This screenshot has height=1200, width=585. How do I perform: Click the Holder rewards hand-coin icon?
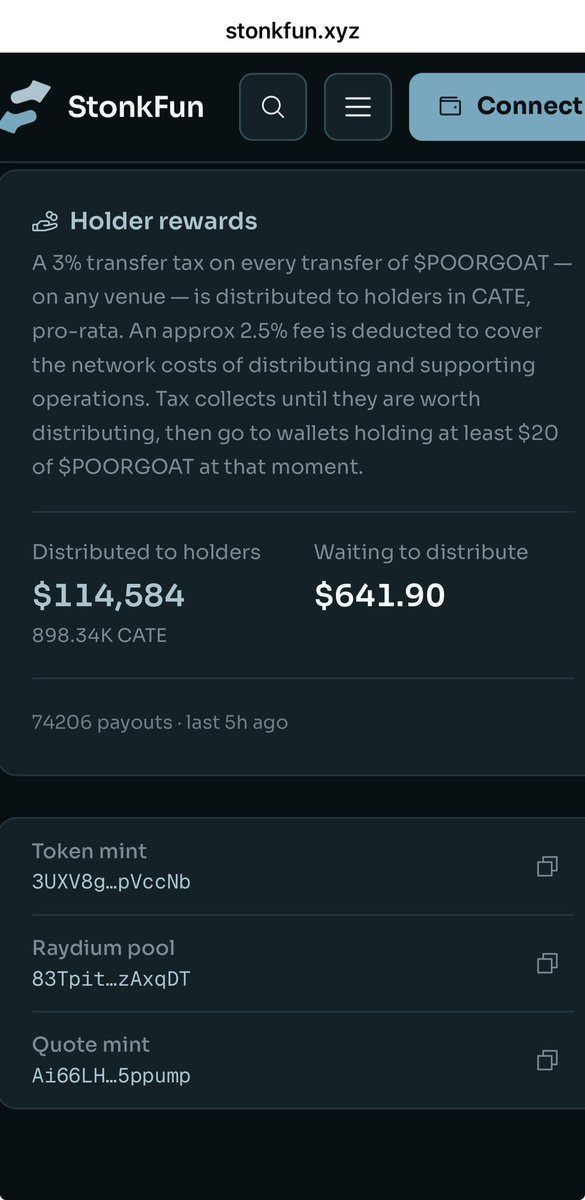(x=45, y=221)
